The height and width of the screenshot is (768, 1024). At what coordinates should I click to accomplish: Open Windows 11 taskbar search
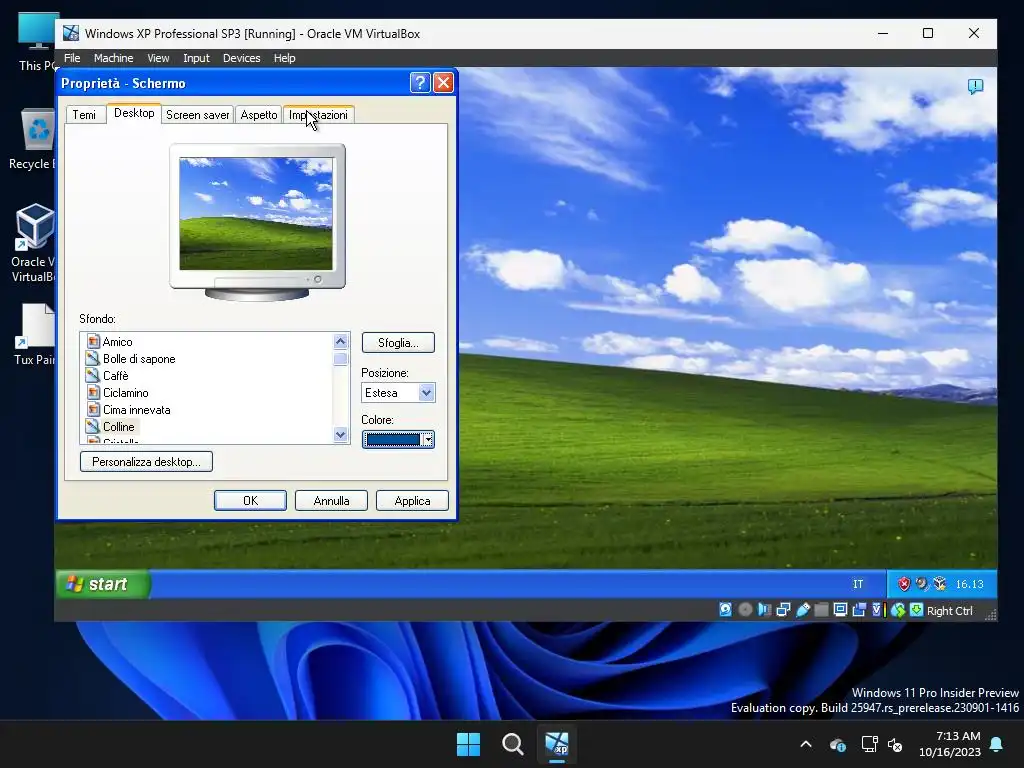pyautogui.click(x=513, y=744)
